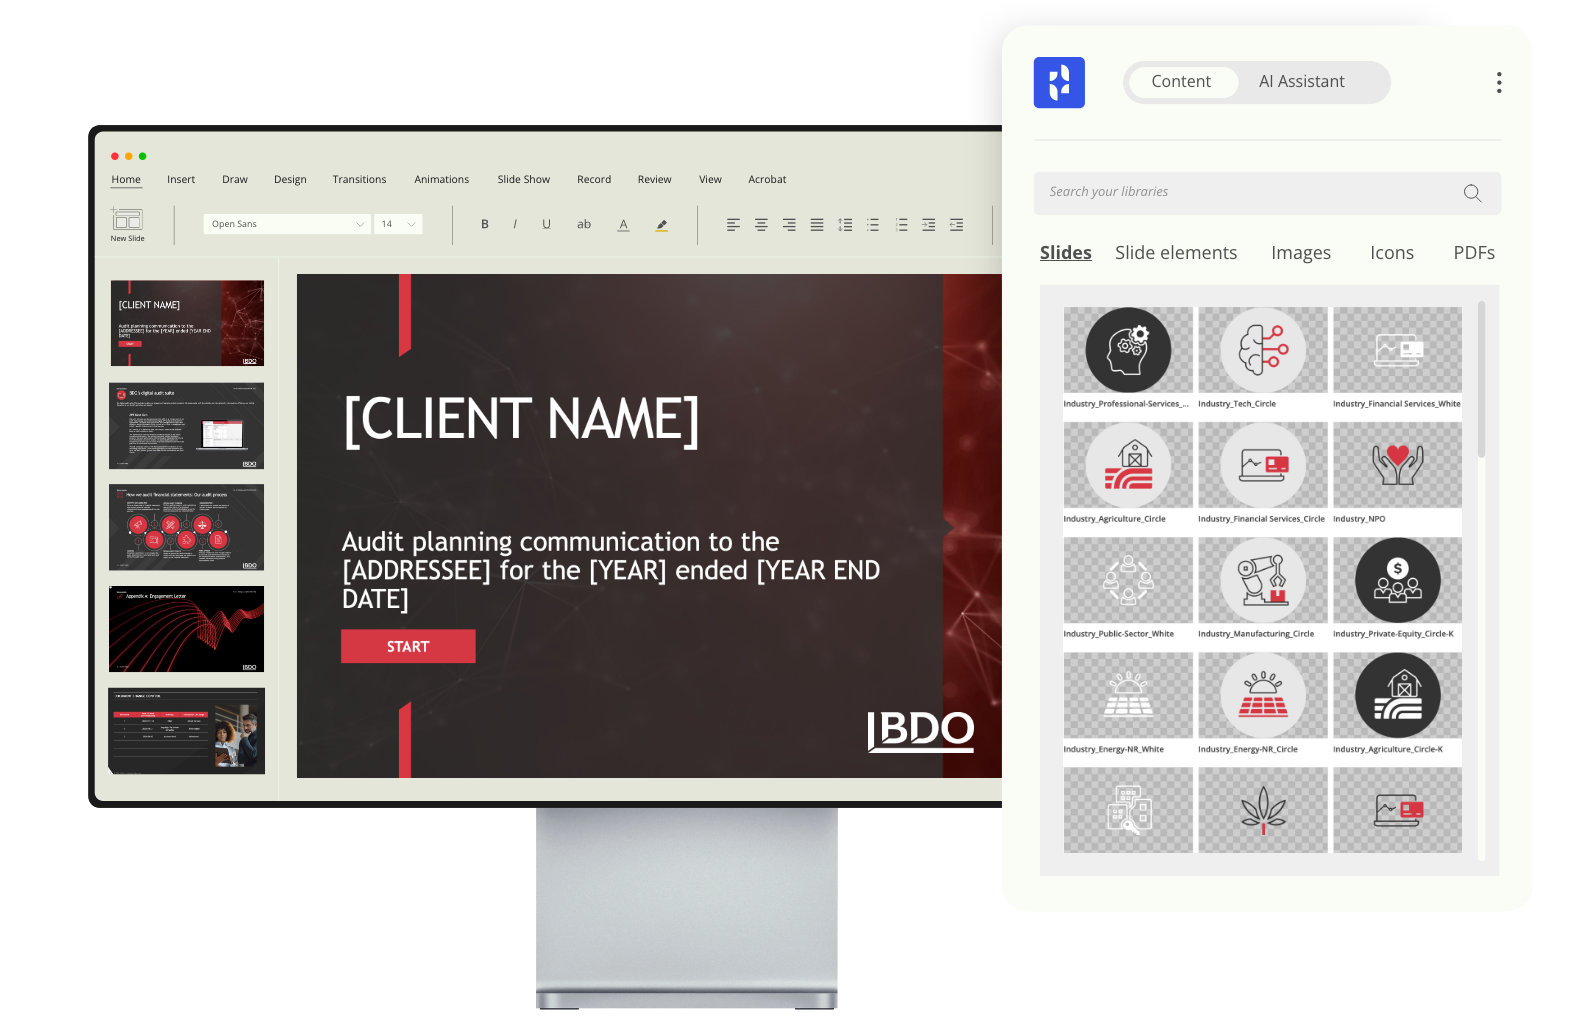
Task: Insert the Industry_Manufacturing_Circle icon
Action: tap(1263, 580)
